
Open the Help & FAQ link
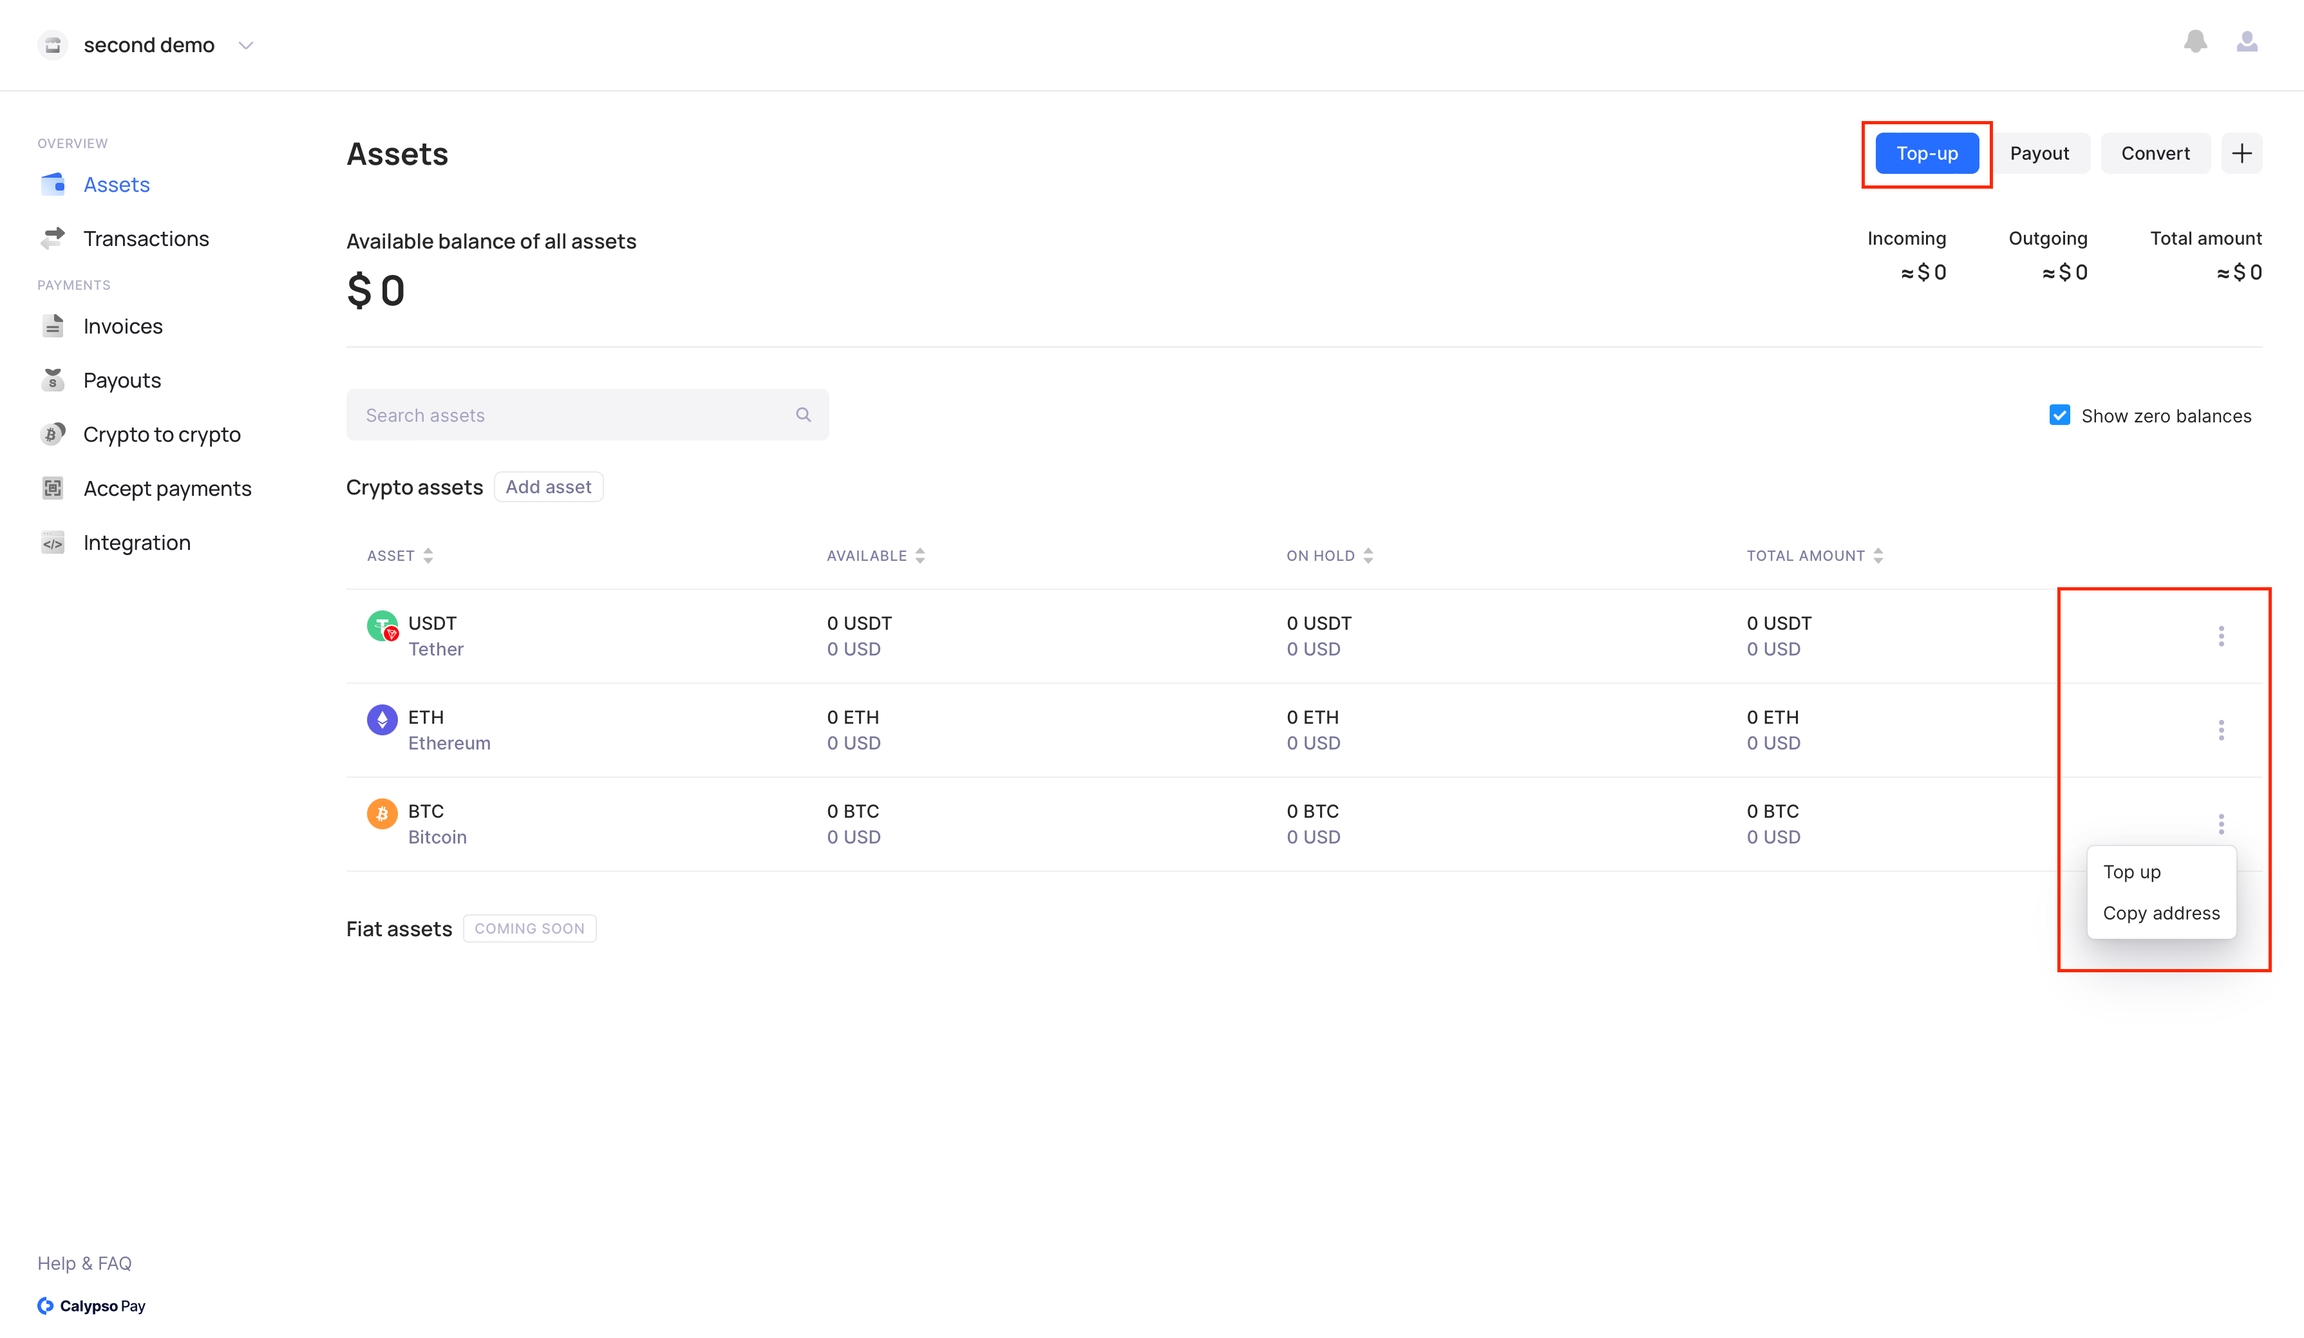point(85,1263)
